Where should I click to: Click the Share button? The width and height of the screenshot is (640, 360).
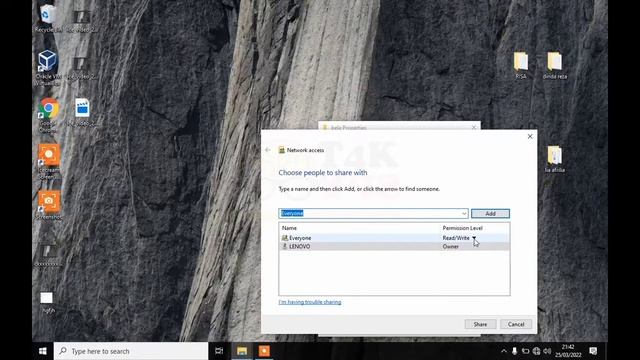click(x=480, y=324)
